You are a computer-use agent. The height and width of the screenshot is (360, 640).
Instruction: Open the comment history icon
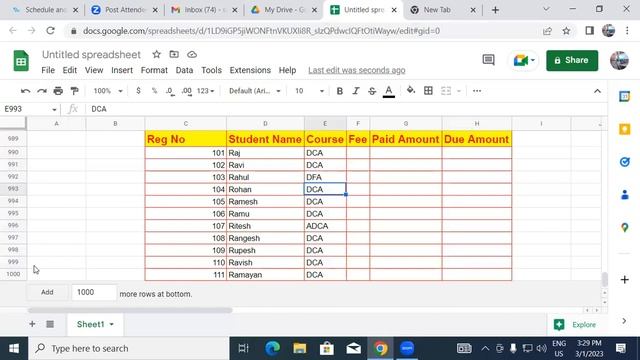coord(488,60)
